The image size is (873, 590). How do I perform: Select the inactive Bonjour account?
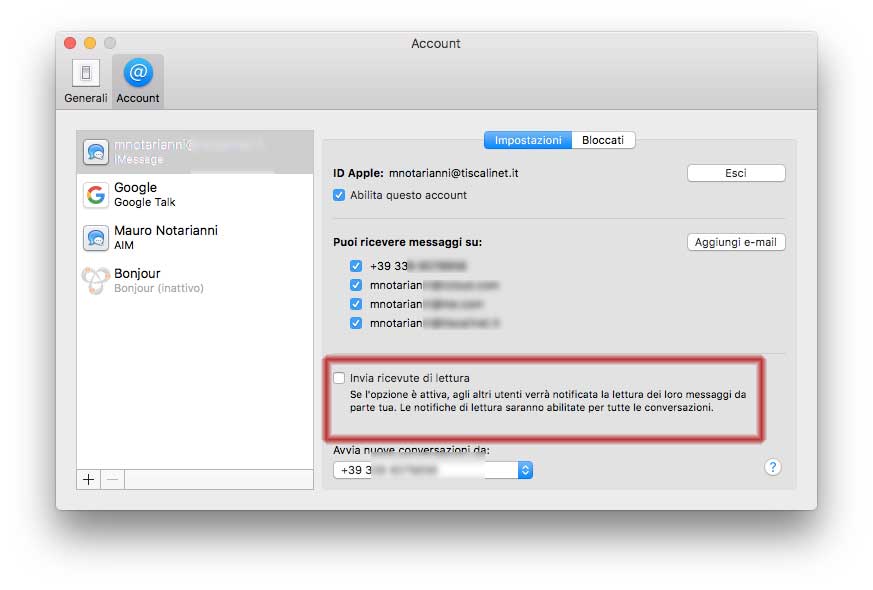195,281
